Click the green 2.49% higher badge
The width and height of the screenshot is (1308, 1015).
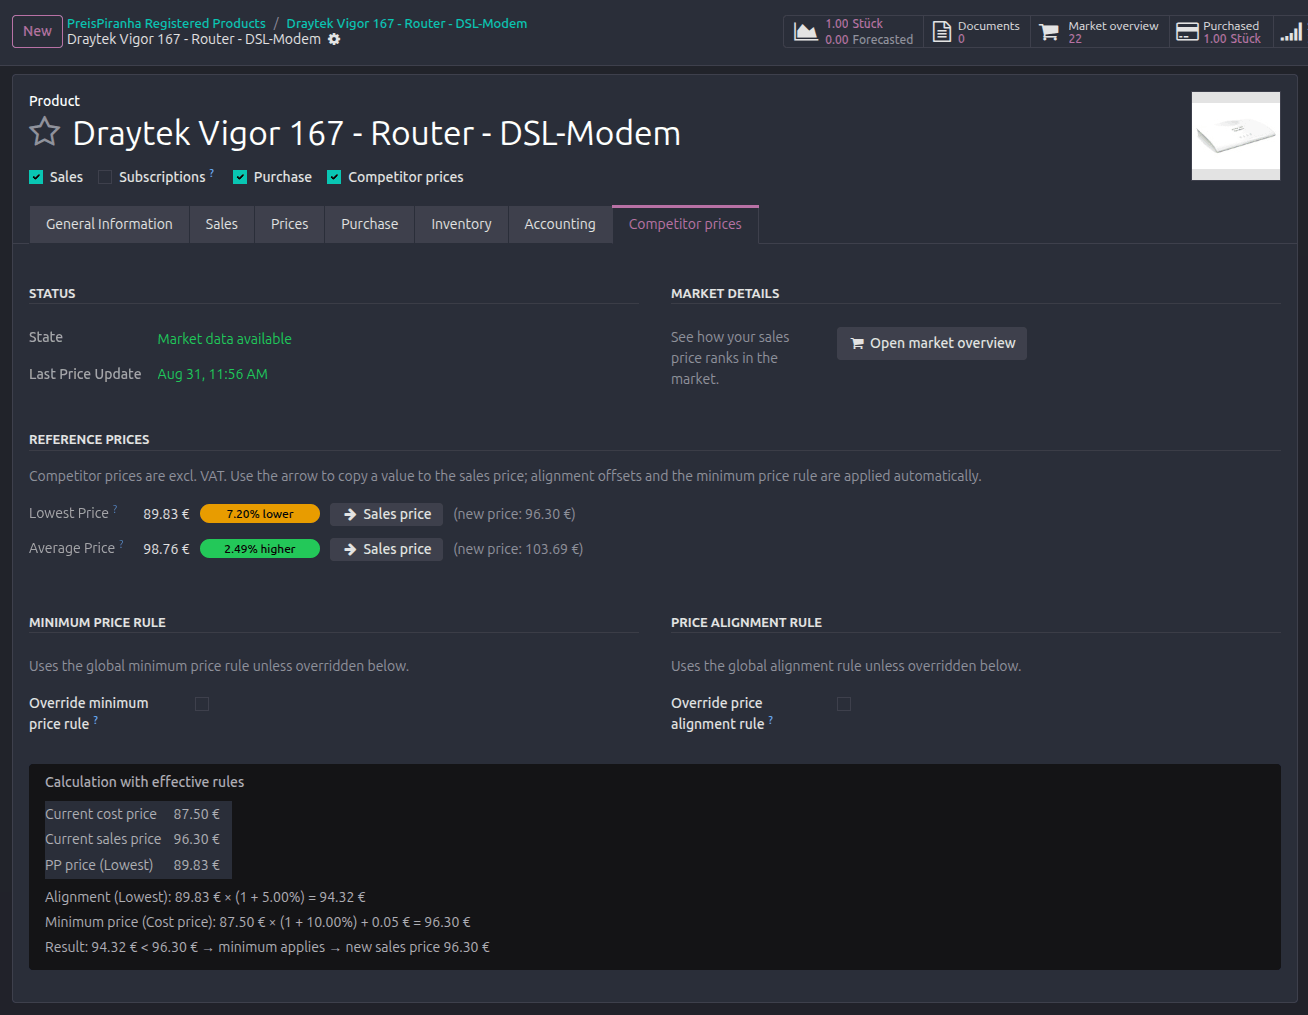[260, 549]
